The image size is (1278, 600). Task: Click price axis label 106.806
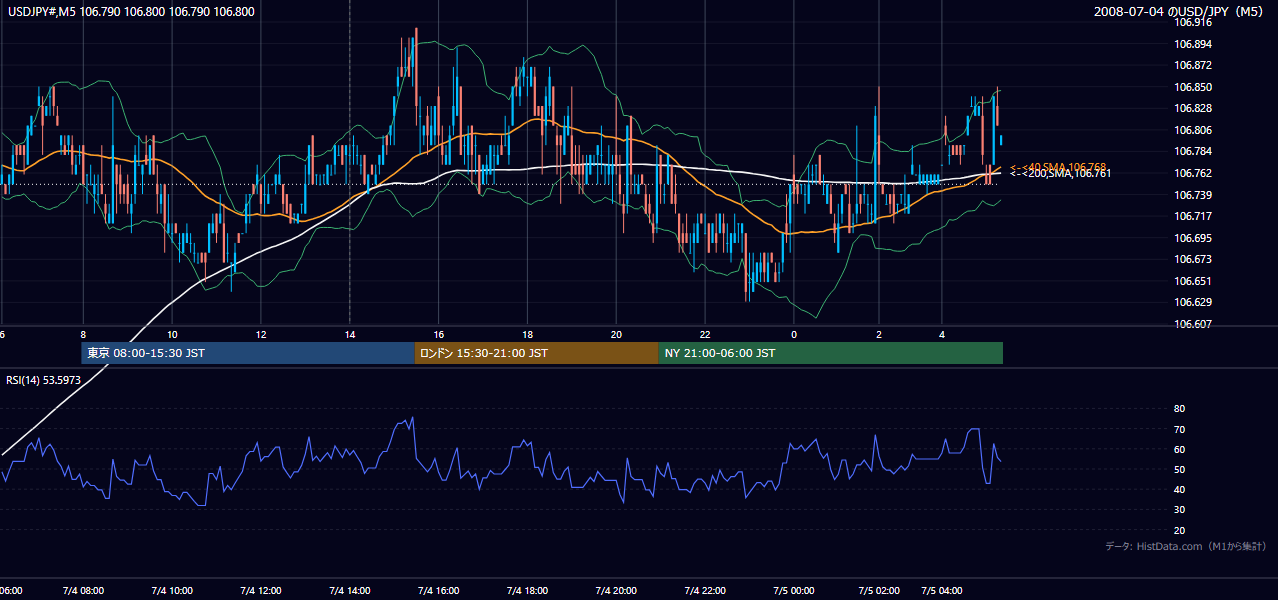click(1194, 130)
